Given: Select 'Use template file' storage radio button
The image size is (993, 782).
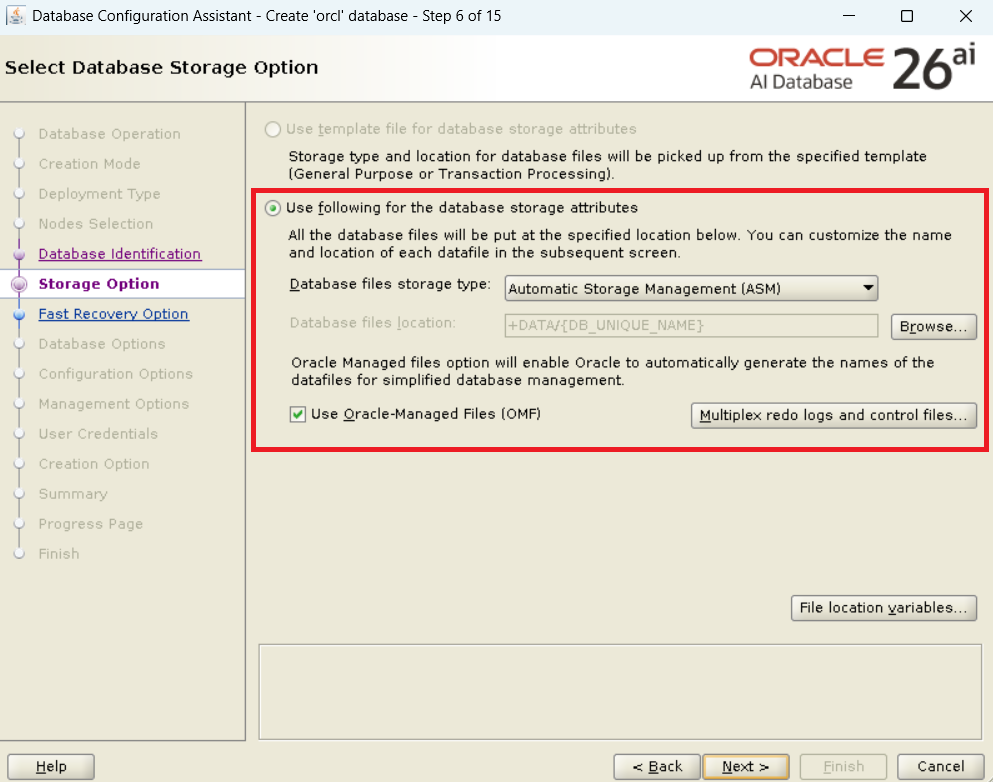Looking at the screenshot, I should coord(273,129).
